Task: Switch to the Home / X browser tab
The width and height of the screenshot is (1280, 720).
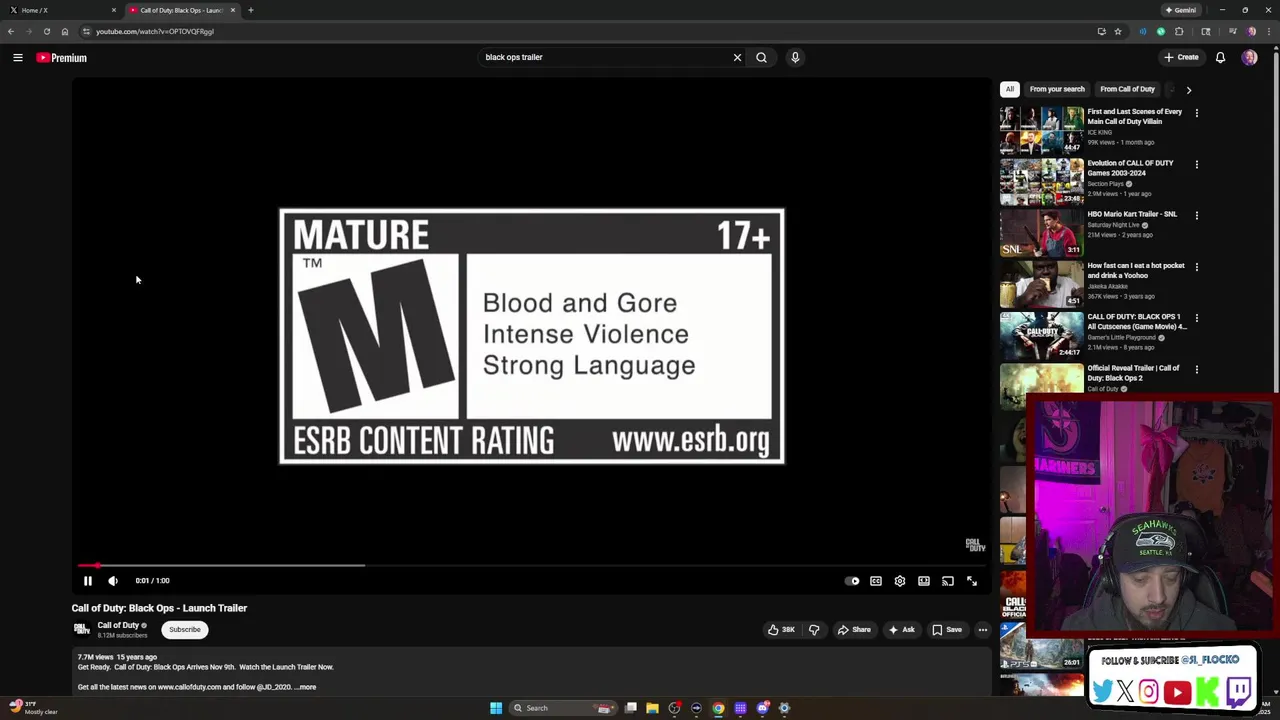Action: [x=60, y=10]
